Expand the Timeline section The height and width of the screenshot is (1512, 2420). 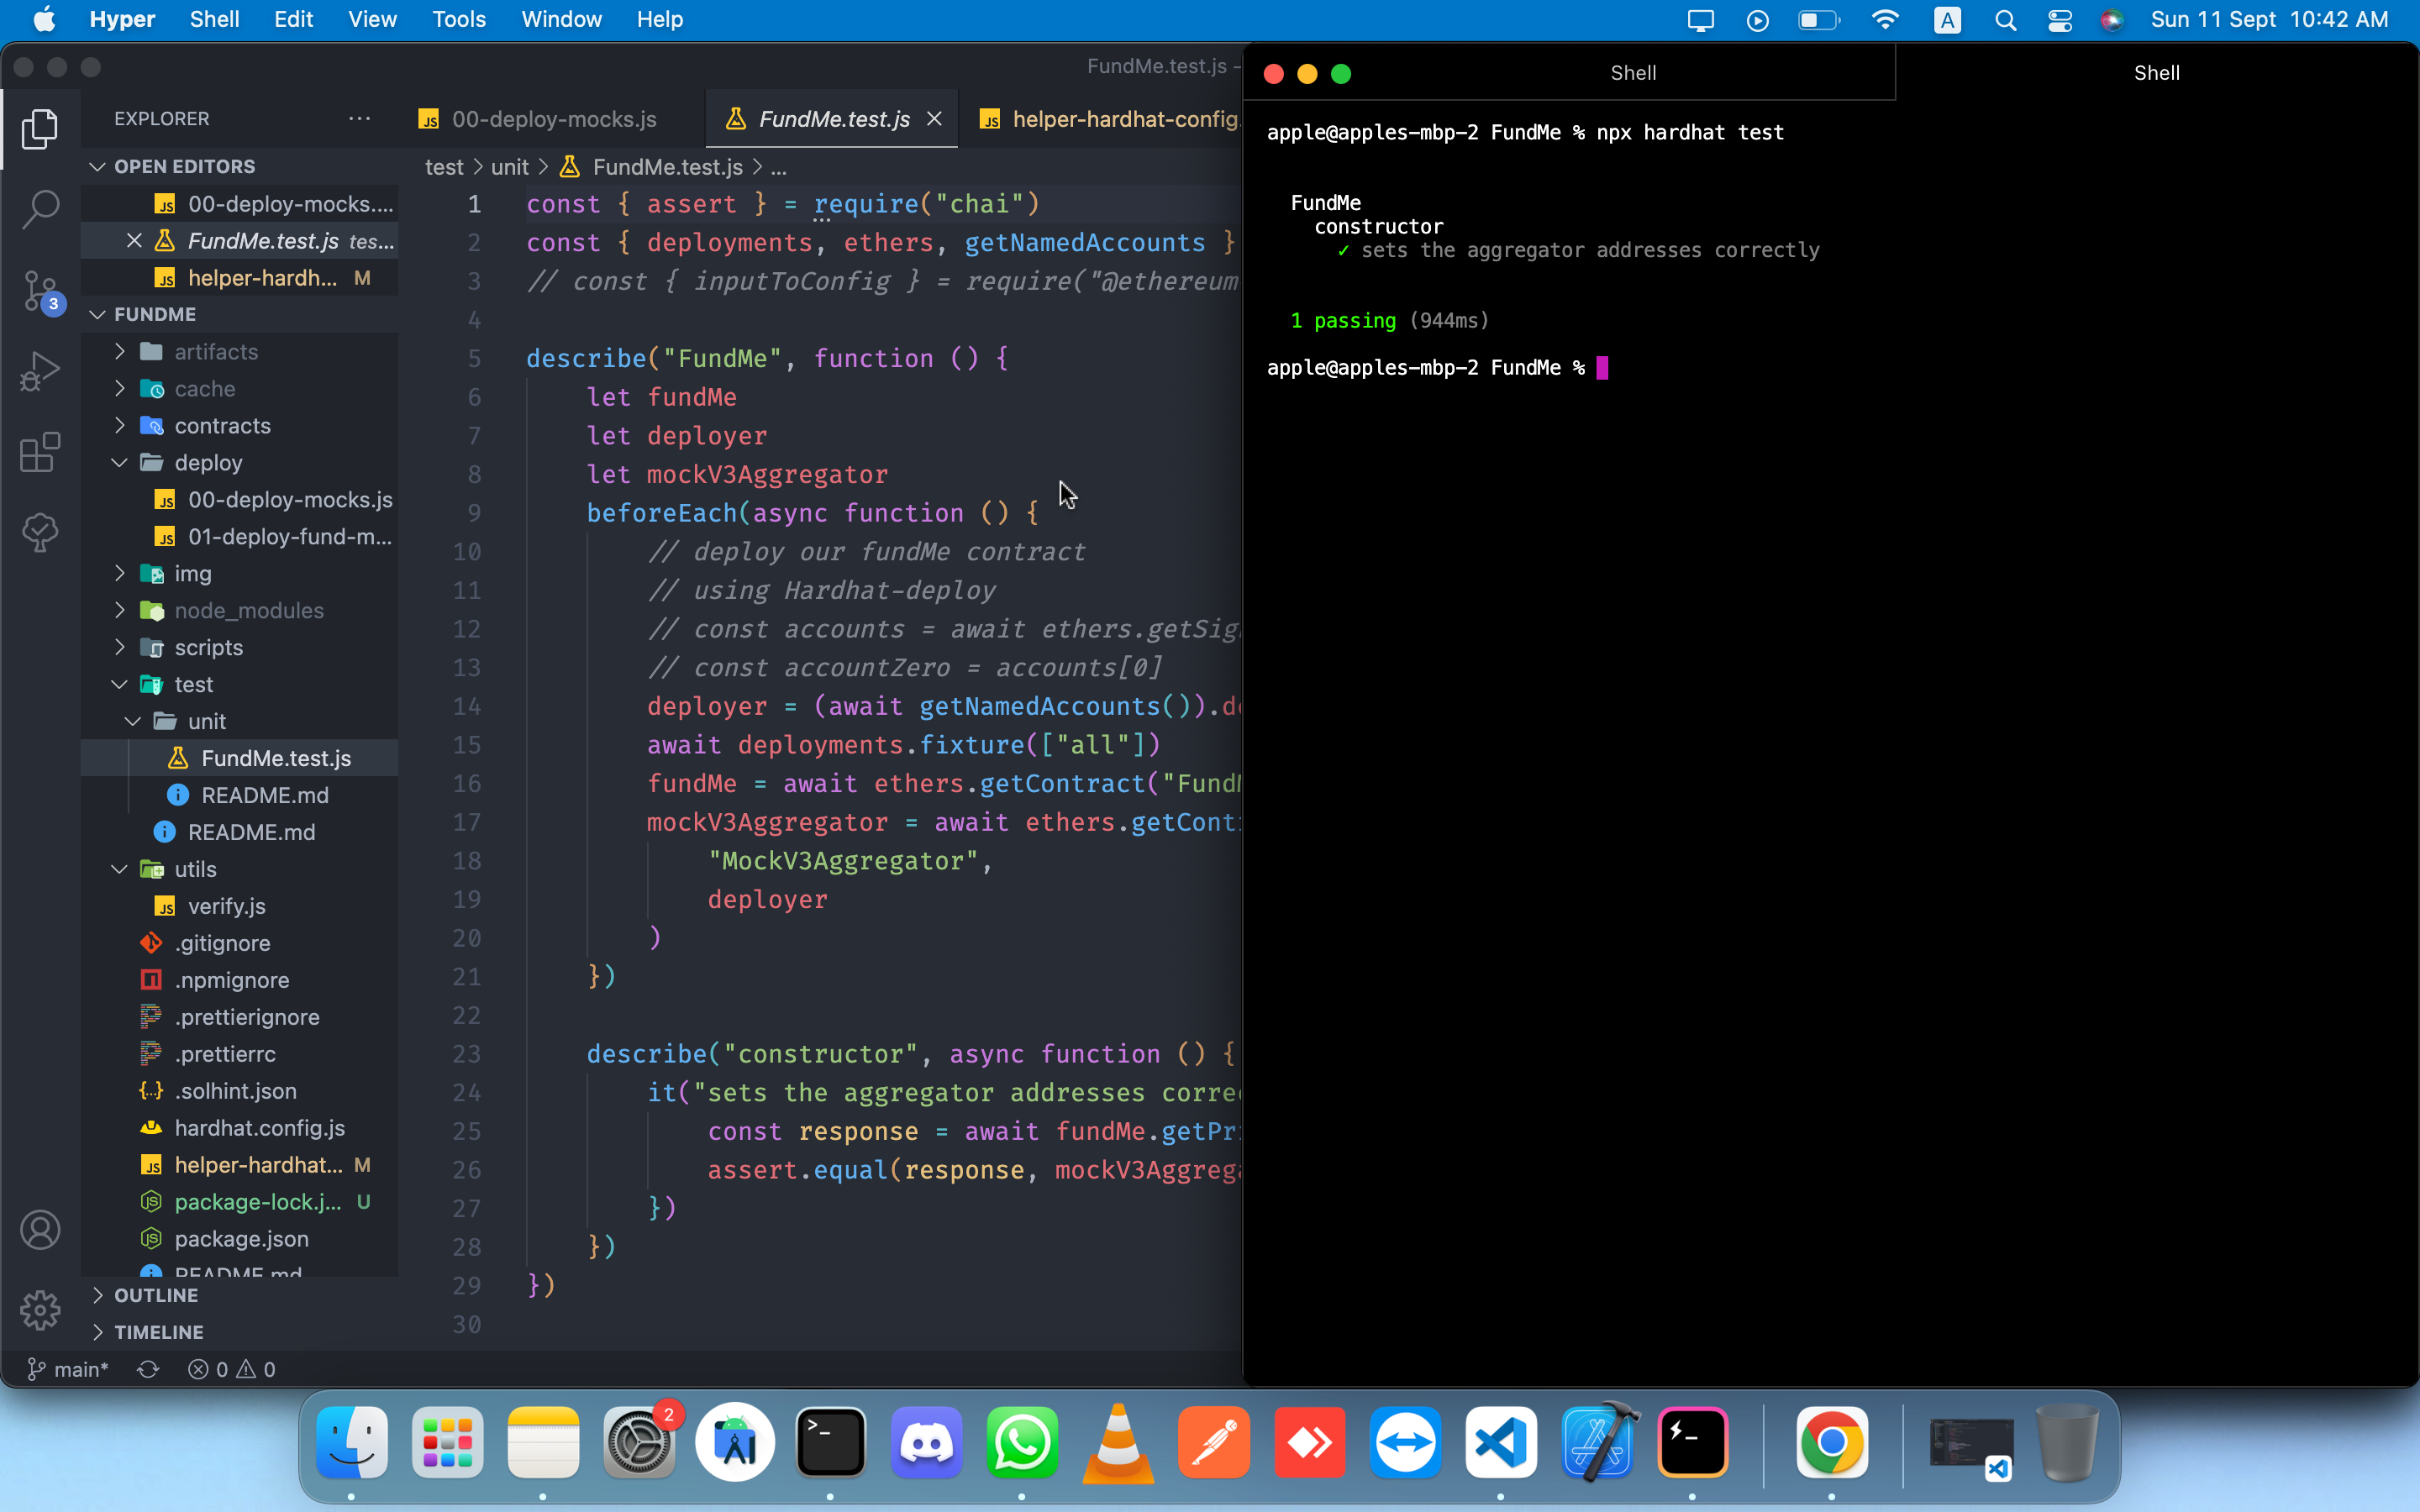240,1332
